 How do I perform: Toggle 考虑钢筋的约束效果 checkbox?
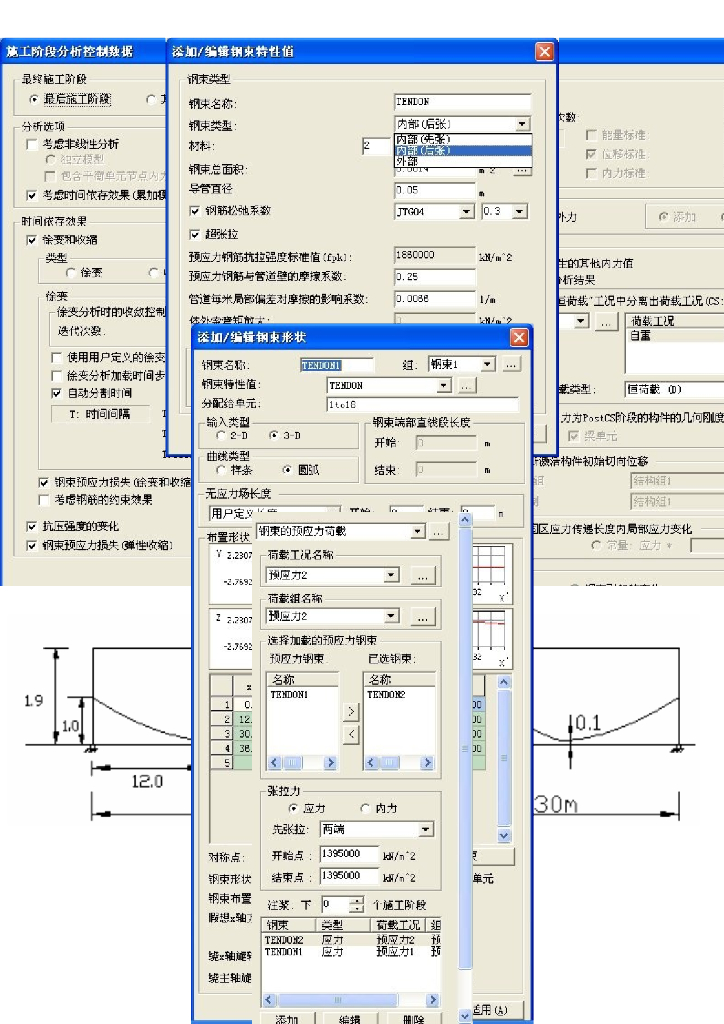click(44, 500)
